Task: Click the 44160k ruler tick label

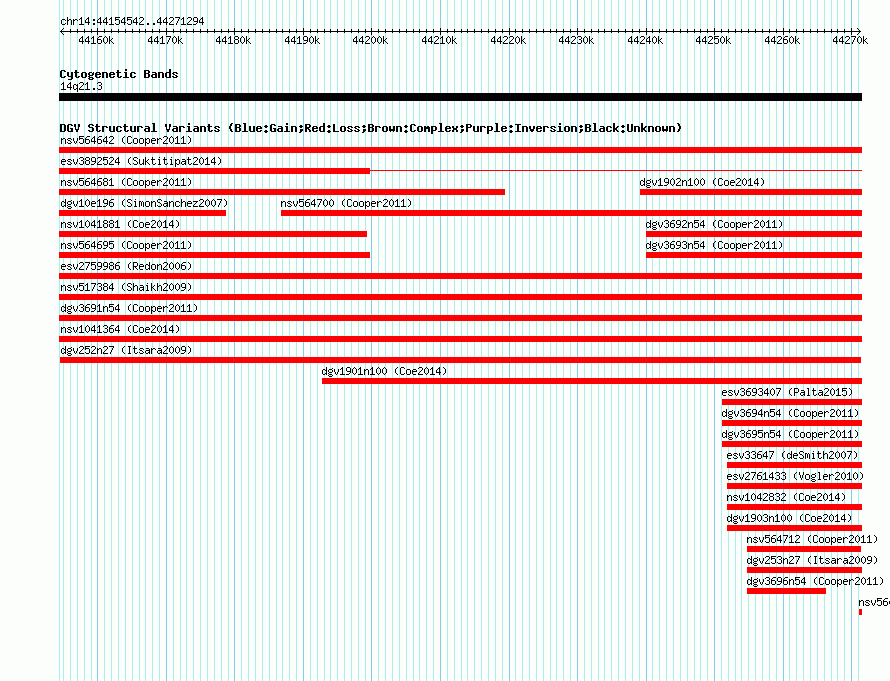Action: point(96,40)
